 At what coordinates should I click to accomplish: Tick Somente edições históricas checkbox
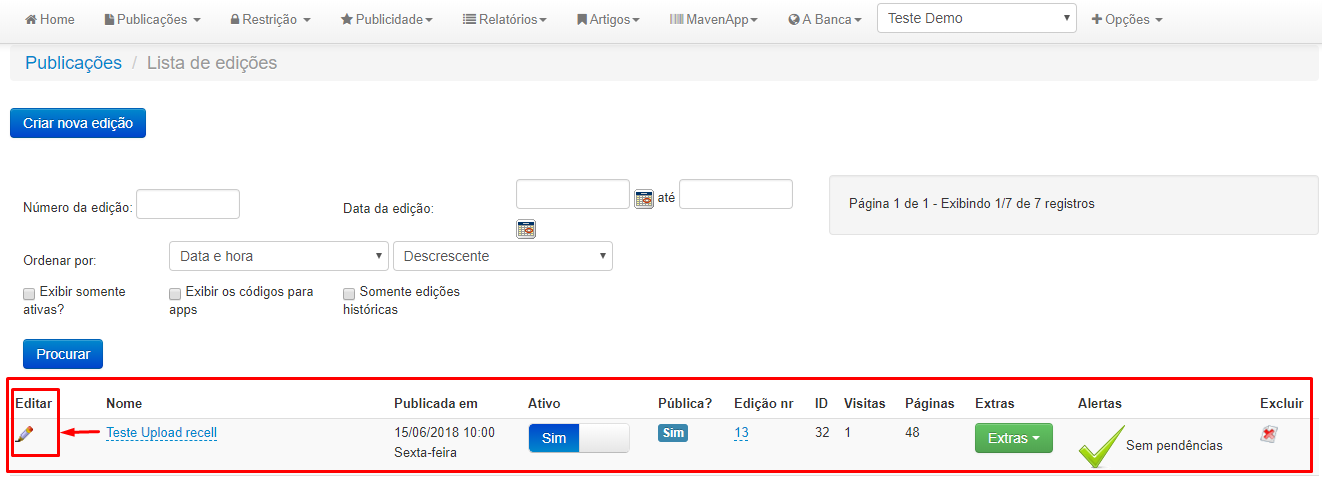pyautogui.click(x=349, y=293)
